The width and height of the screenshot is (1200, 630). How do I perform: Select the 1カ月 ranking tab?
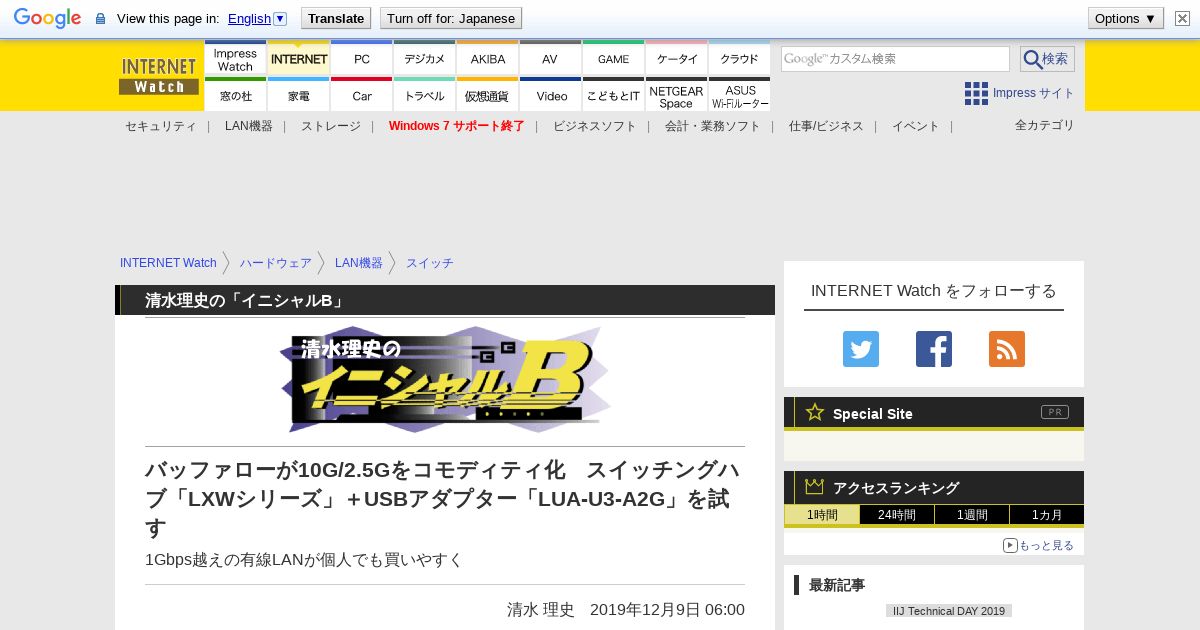[1047, 515]
